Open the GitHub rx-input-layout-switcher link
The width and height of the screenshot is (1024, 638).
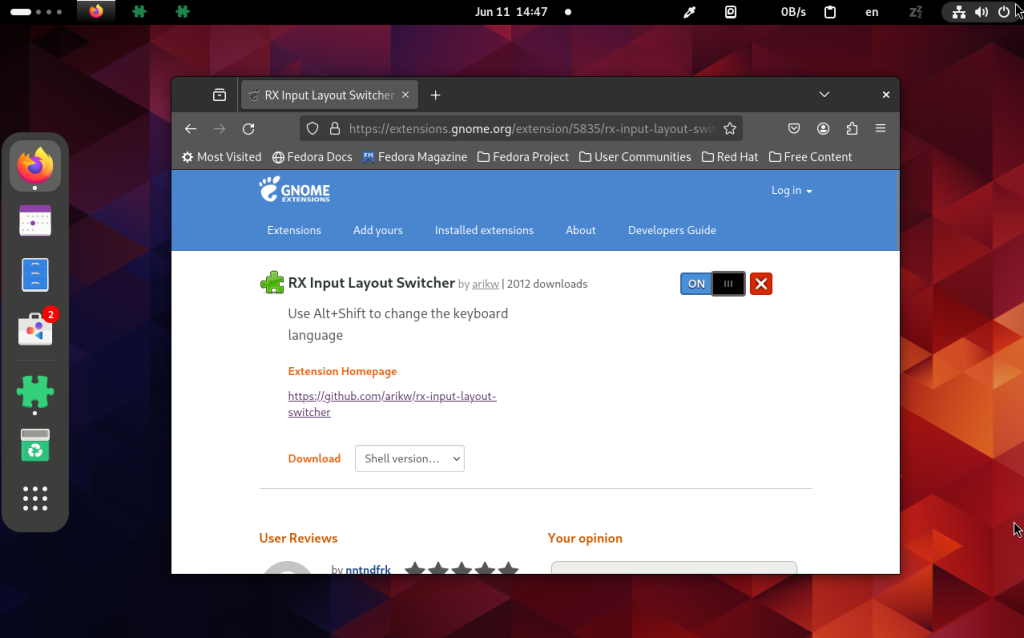pyautogui.click(x=392, y=404)
